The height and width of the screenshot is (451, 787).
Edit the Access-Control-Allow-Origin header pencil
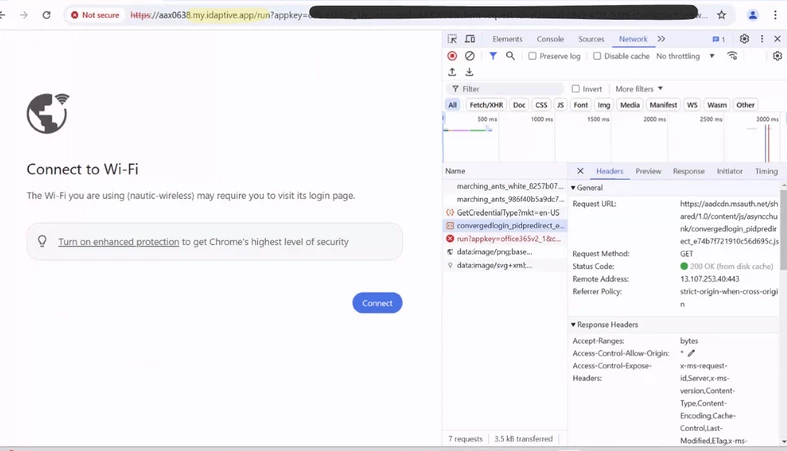point(691,353)
